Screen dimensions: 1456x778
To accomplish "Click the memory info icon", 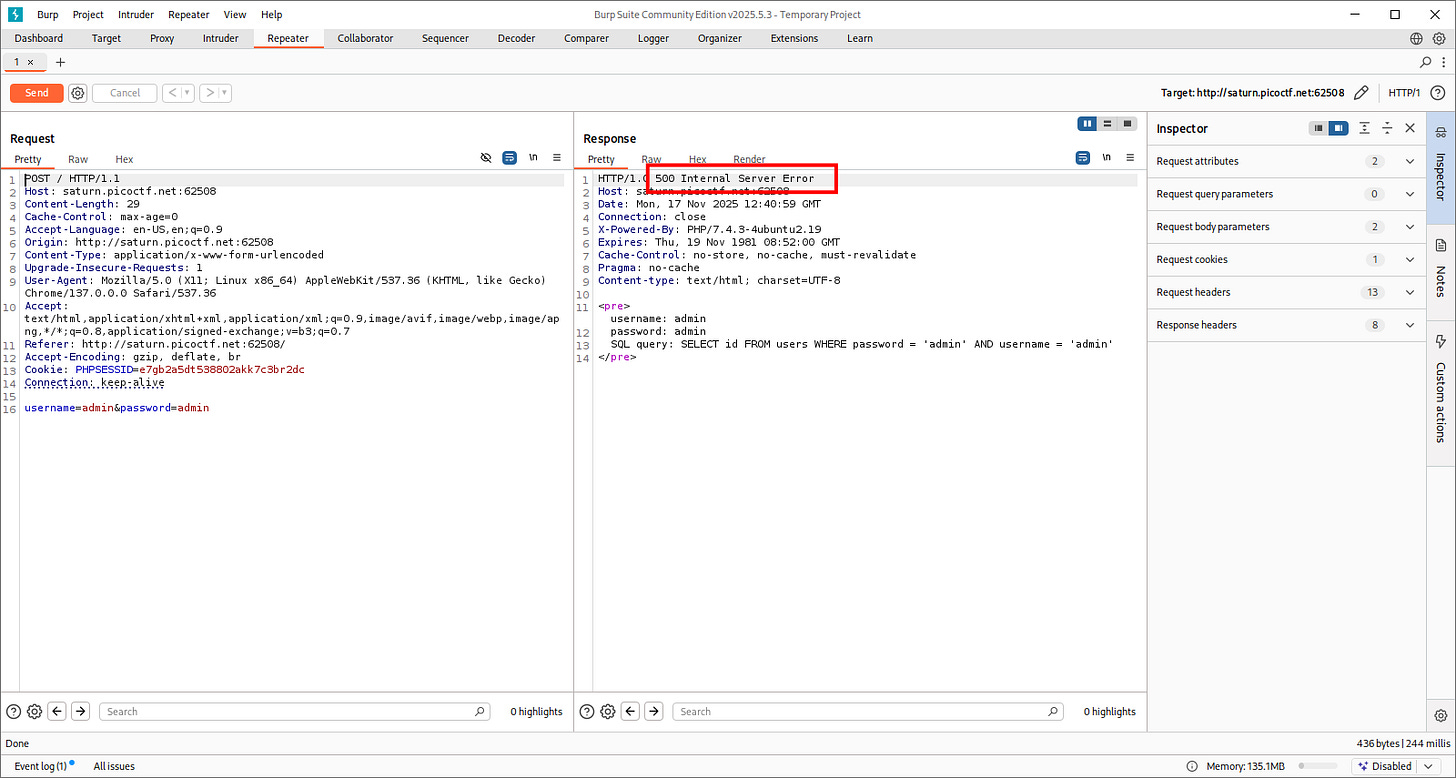I will point(1192,766).
